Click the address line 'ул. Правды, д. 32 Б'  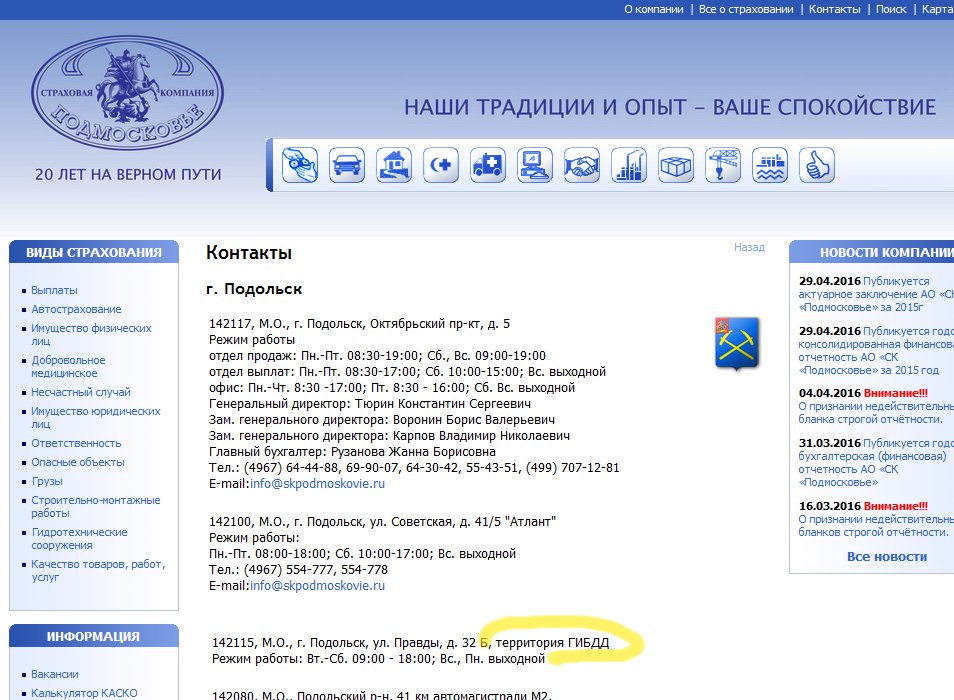[x=410, y=643]
